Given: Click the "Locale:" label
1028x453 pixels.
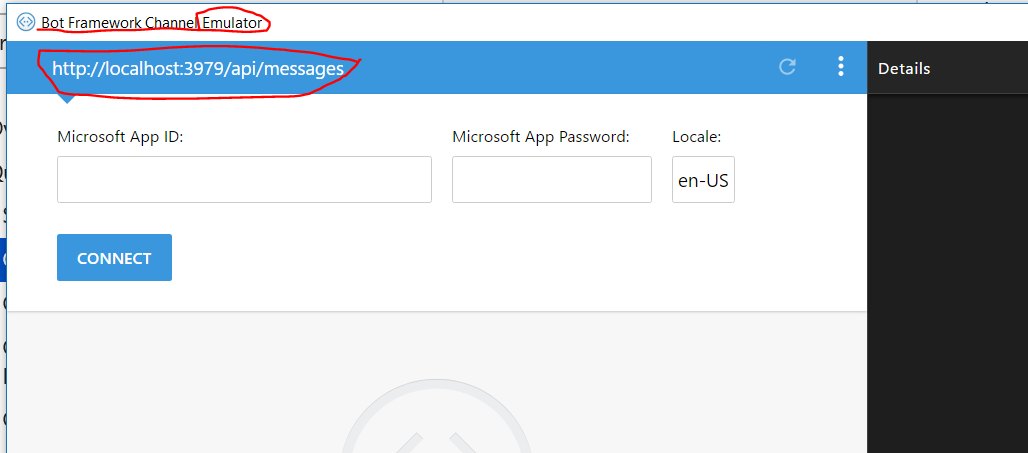Looking at the screenshot, I should 696,137.
